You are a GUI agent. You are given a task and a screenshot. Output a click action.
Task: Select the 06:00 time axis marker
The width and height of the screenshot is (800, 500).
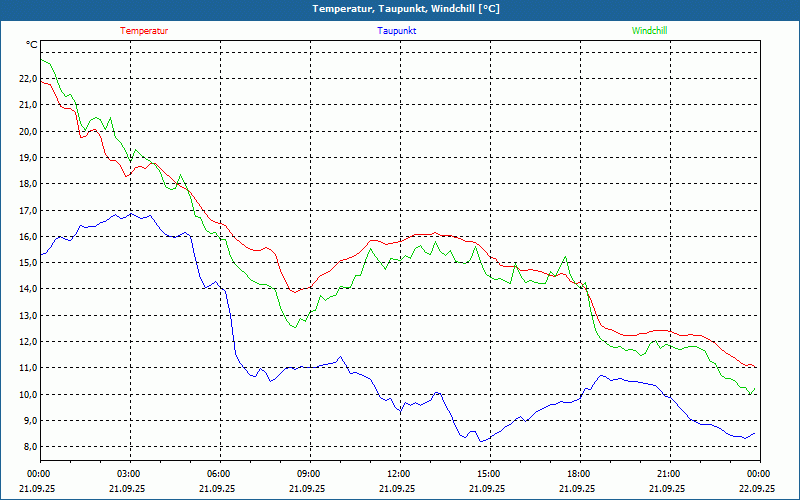click(218, 474)
